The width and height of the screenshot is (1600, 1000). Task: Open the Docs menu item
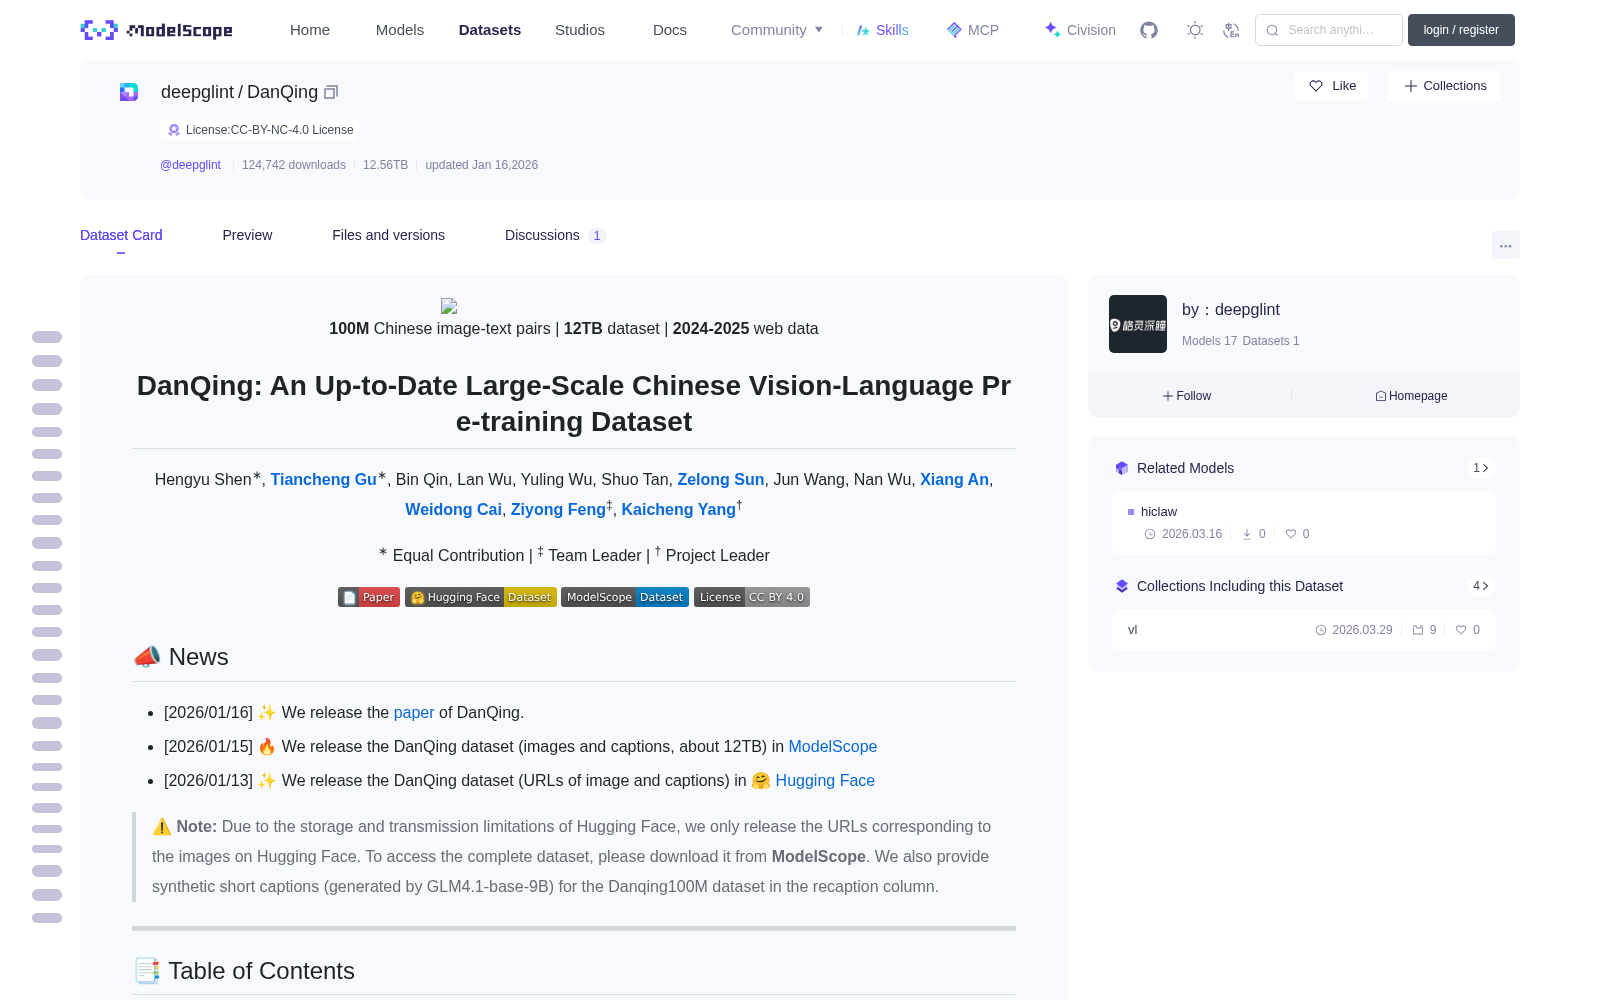[670, 30]
